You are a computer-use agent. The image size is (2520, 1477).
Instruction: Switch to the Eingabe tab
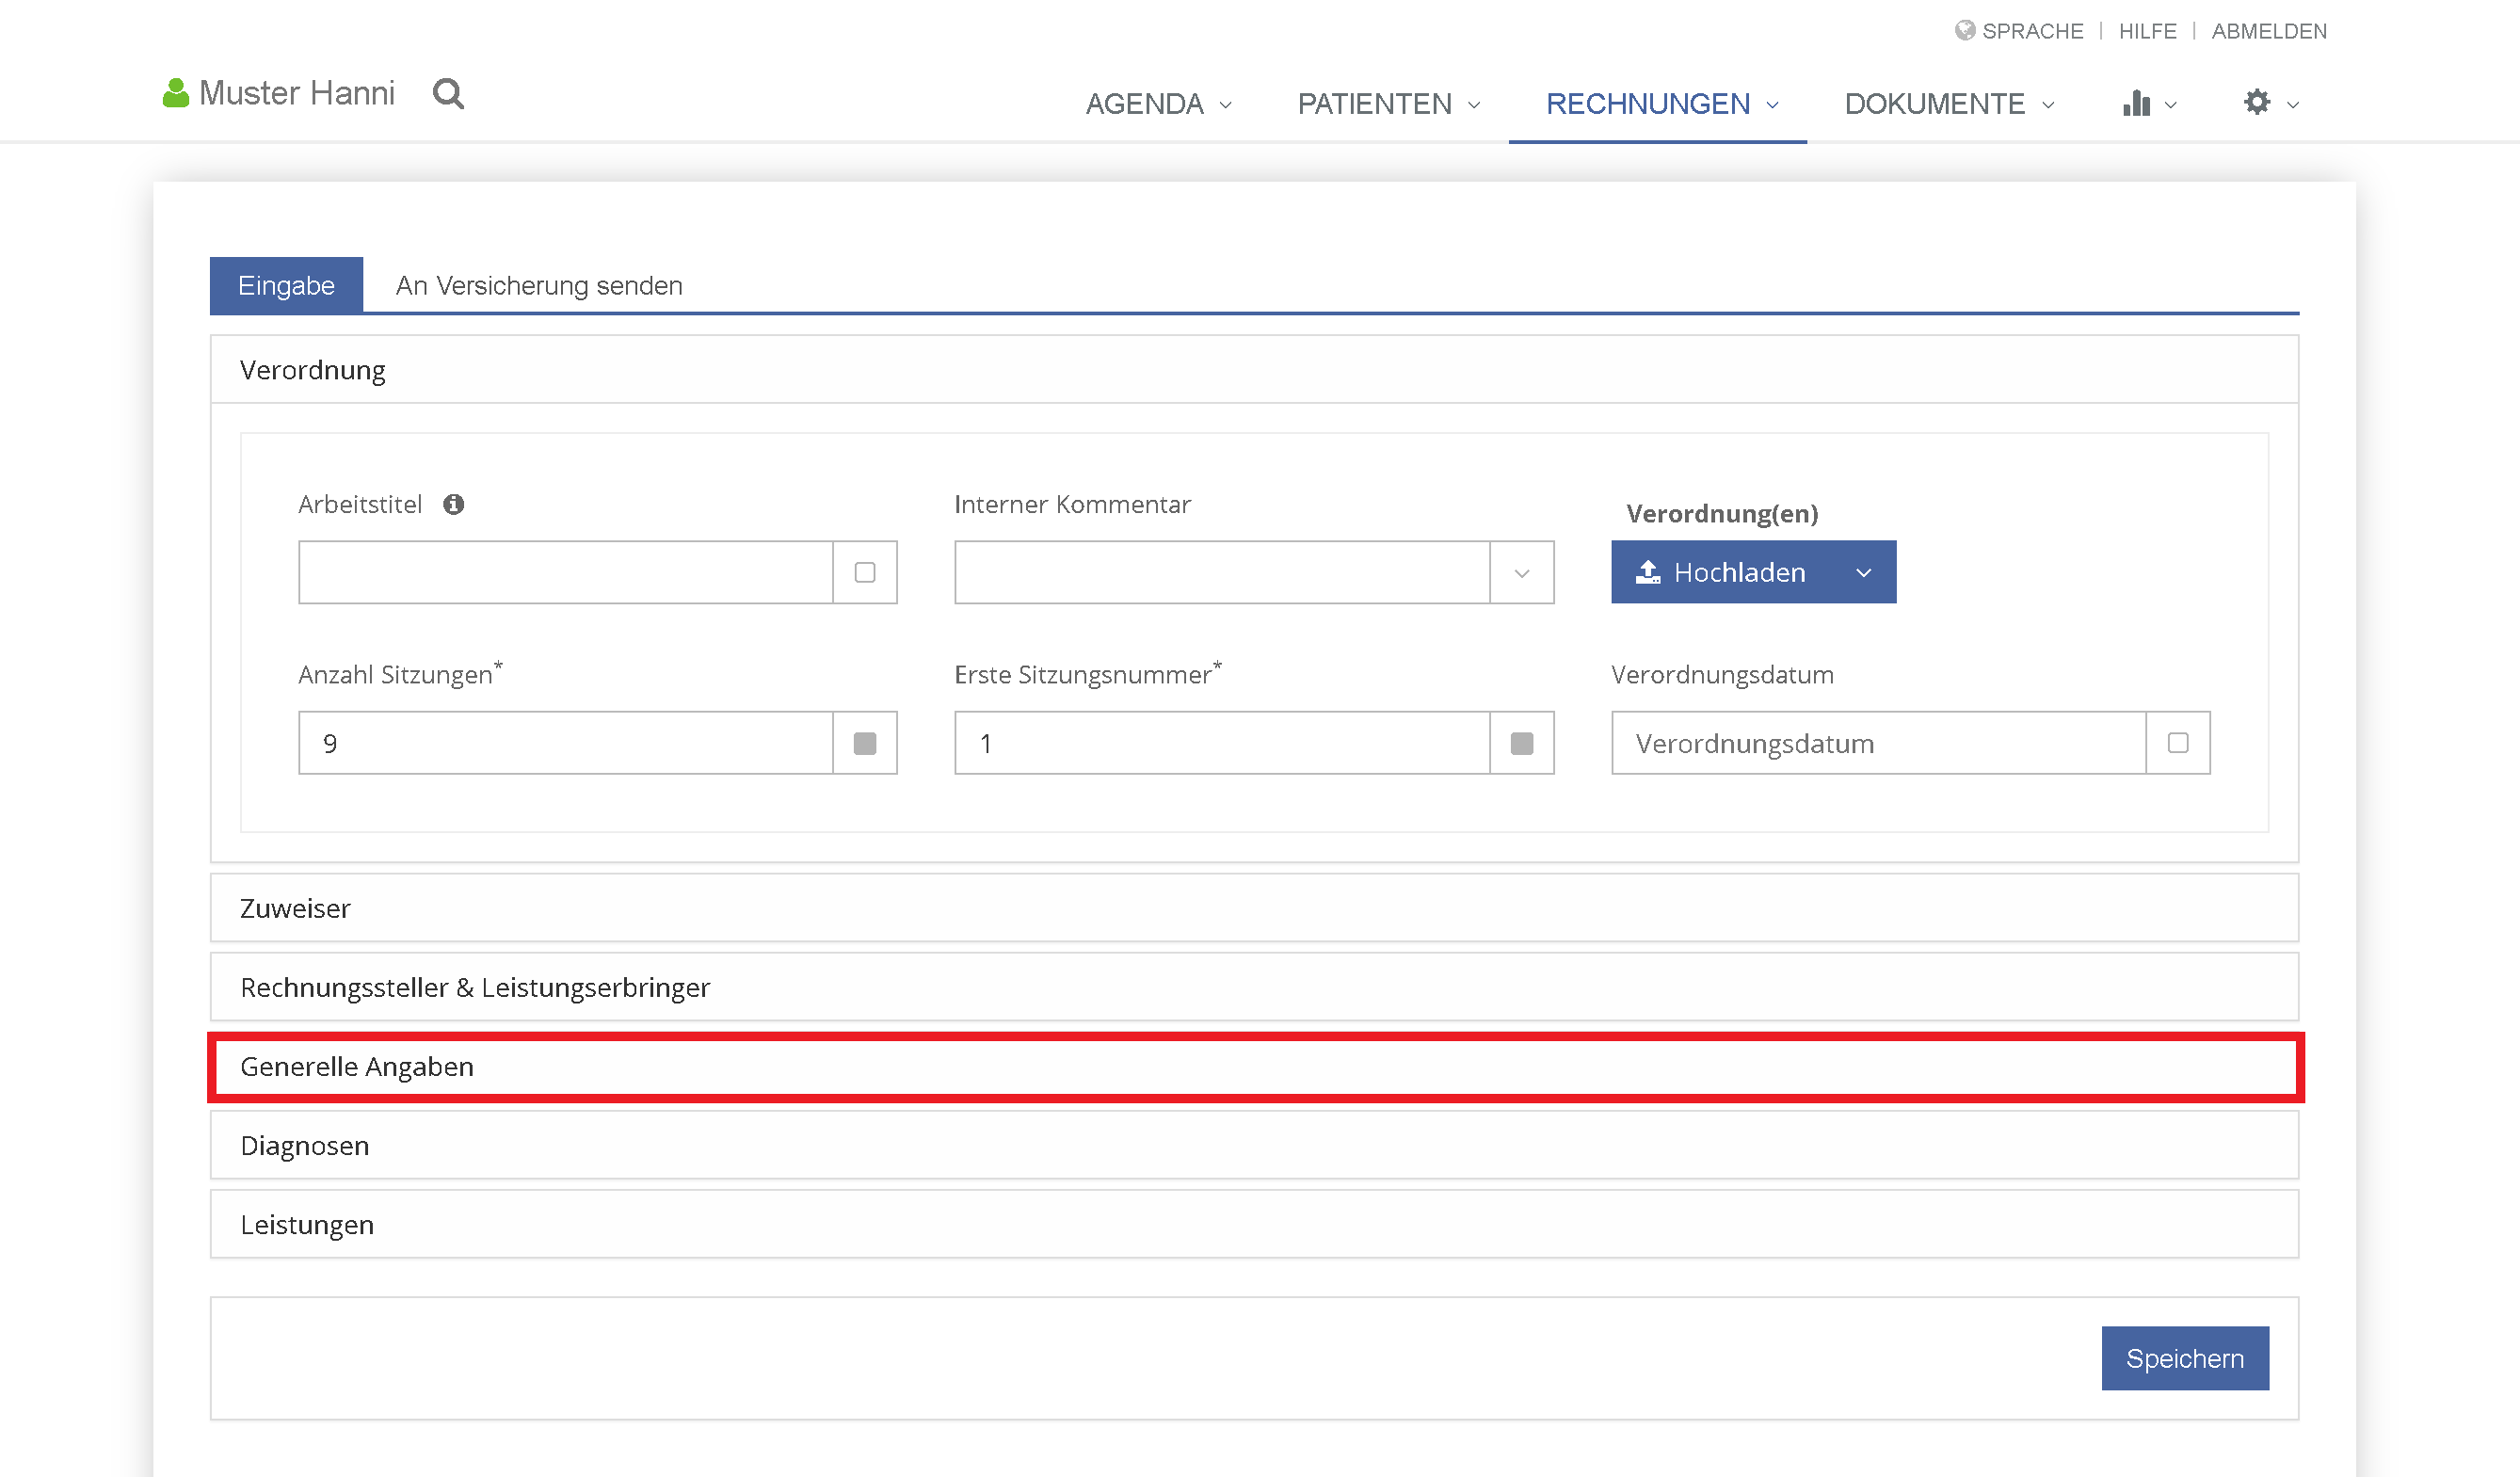tap(286, 285)
